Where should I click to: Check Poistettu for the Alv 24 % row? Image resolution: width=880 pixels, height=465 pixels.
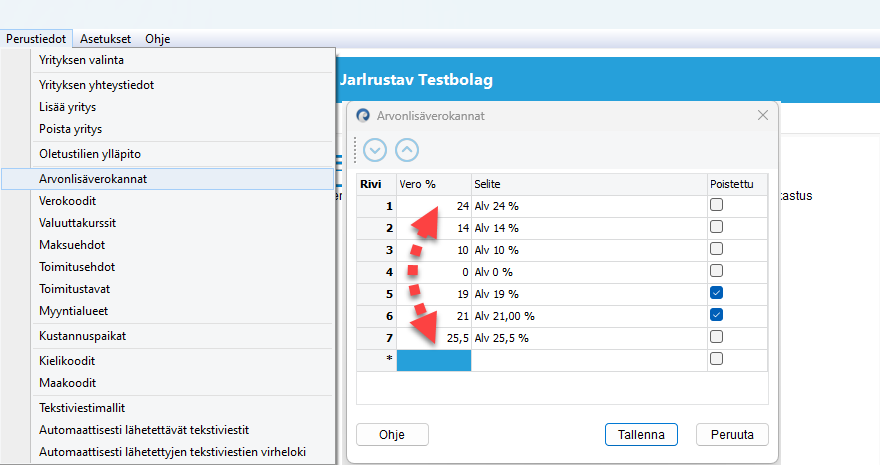[x=716, y=205]
